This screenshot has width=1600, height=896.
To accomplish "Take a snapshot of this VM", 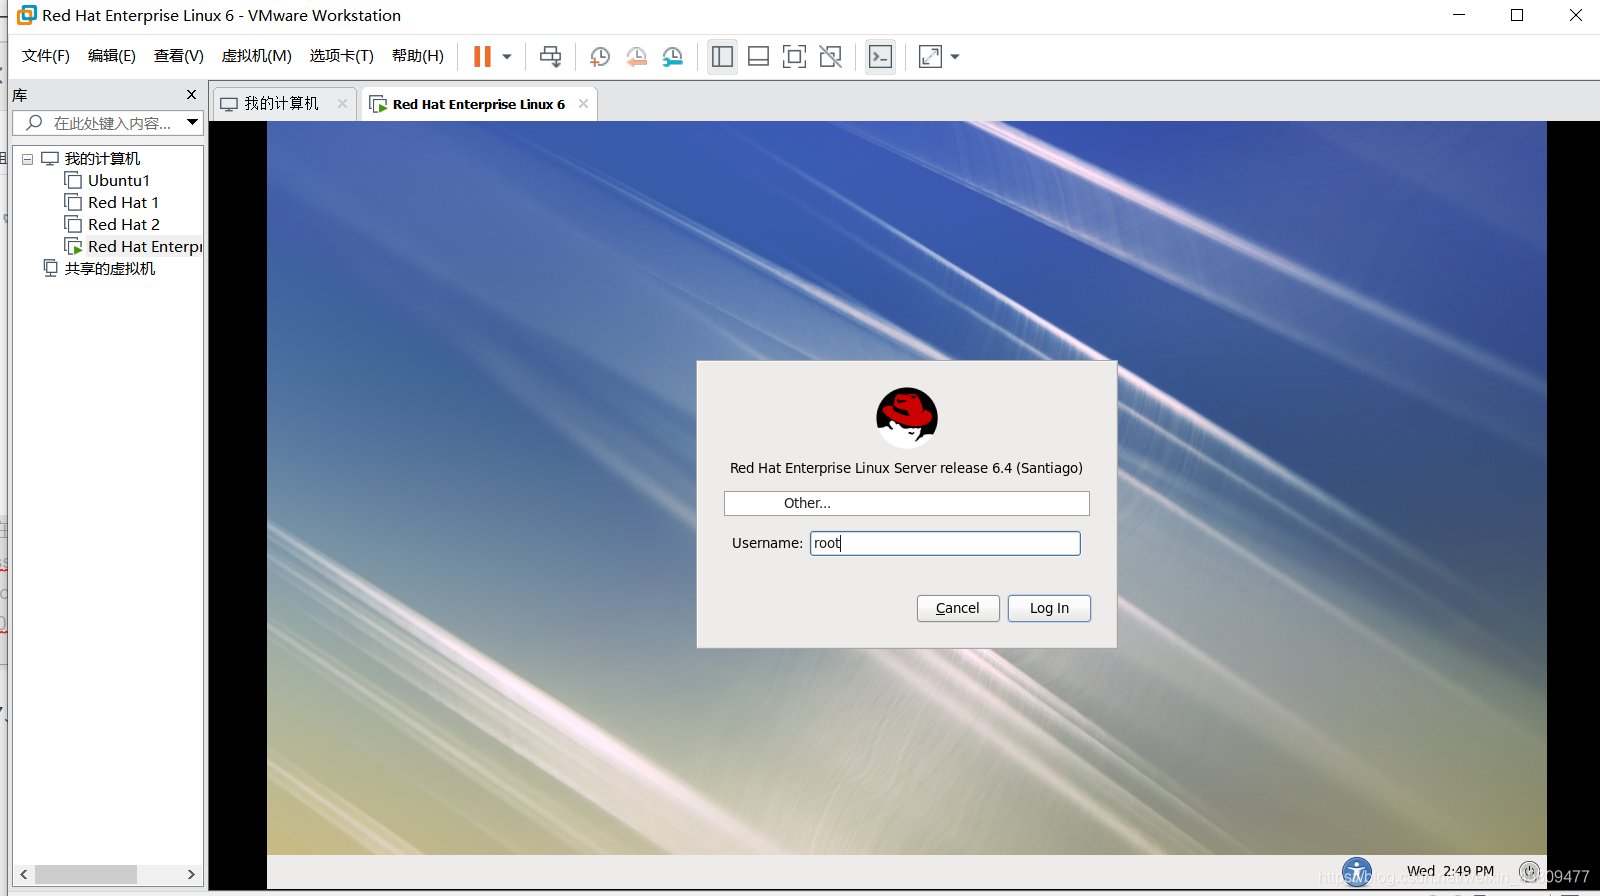I will click(x=600, y=57).
